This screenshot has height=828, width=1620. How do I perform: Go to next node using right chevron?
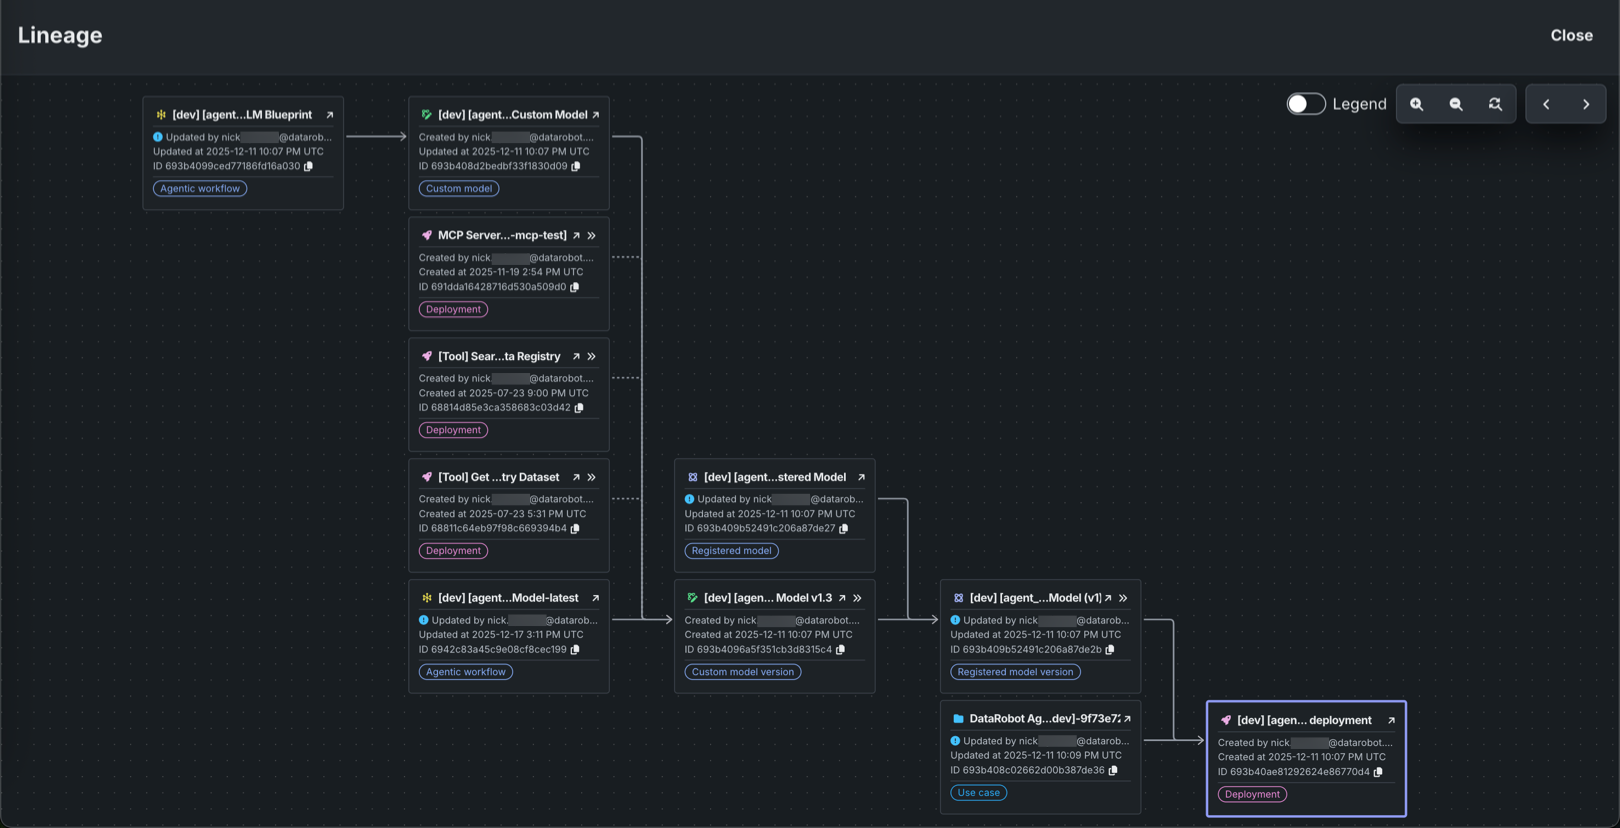pos(1586,104)
